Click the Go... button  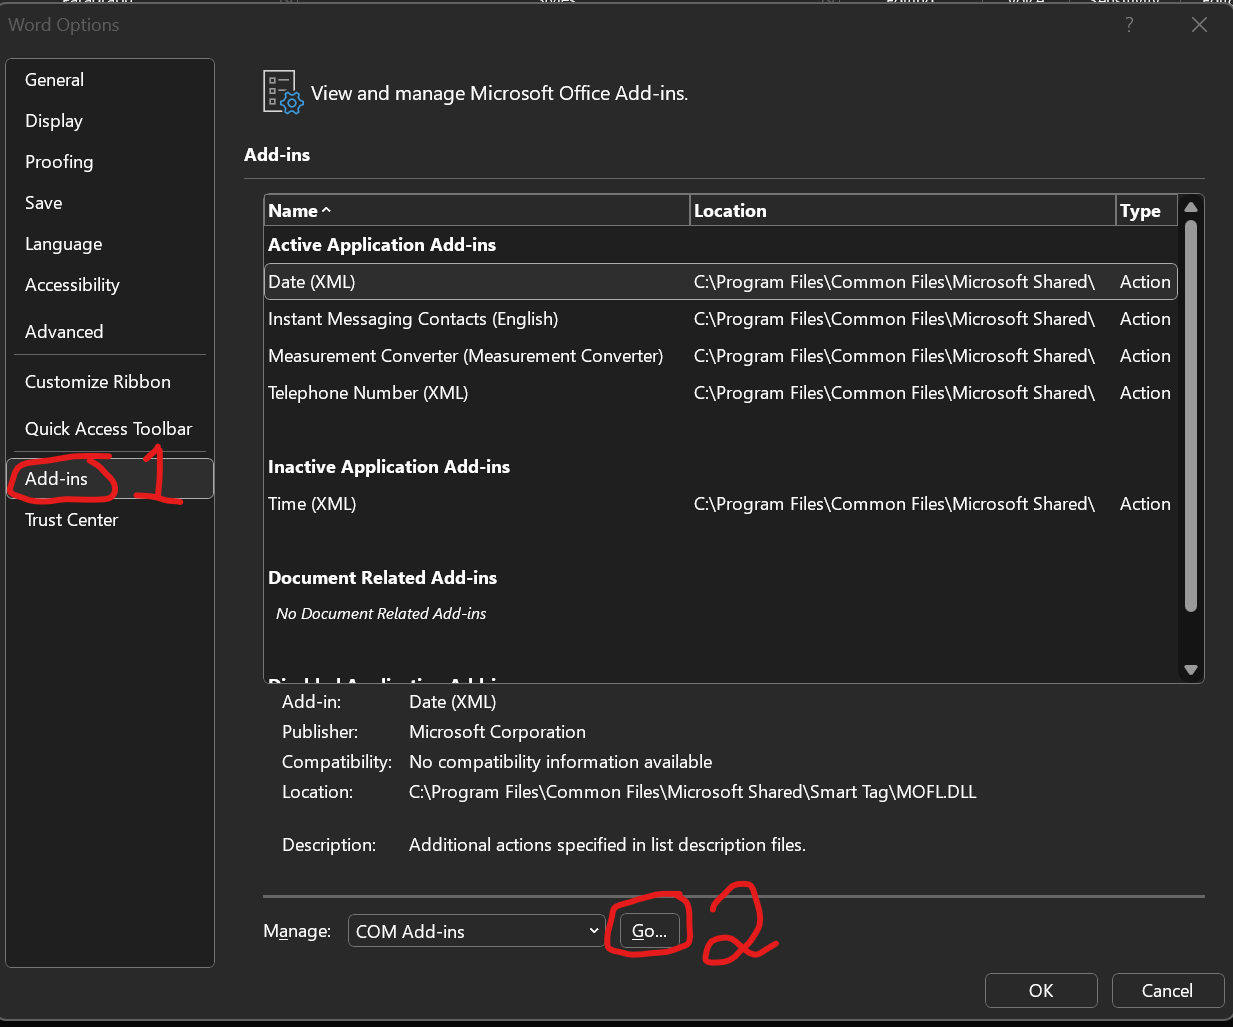649,931
